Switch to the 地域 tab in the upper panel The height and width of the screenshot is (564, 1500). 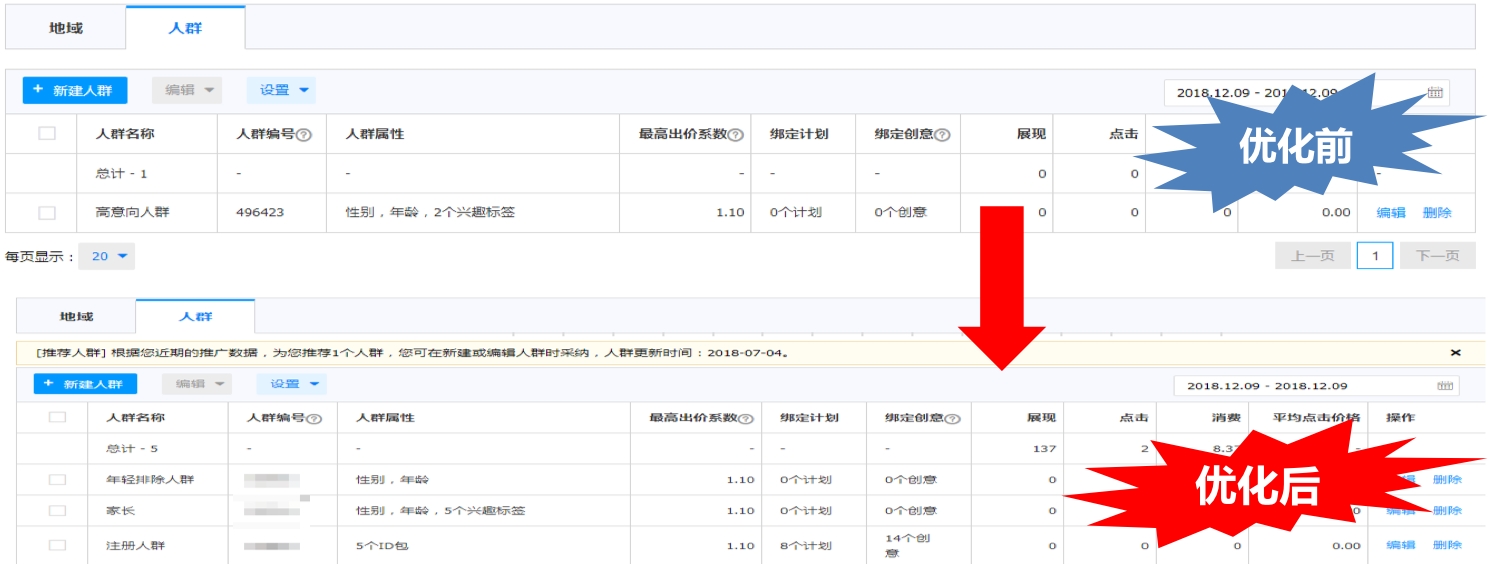point(66,28)
